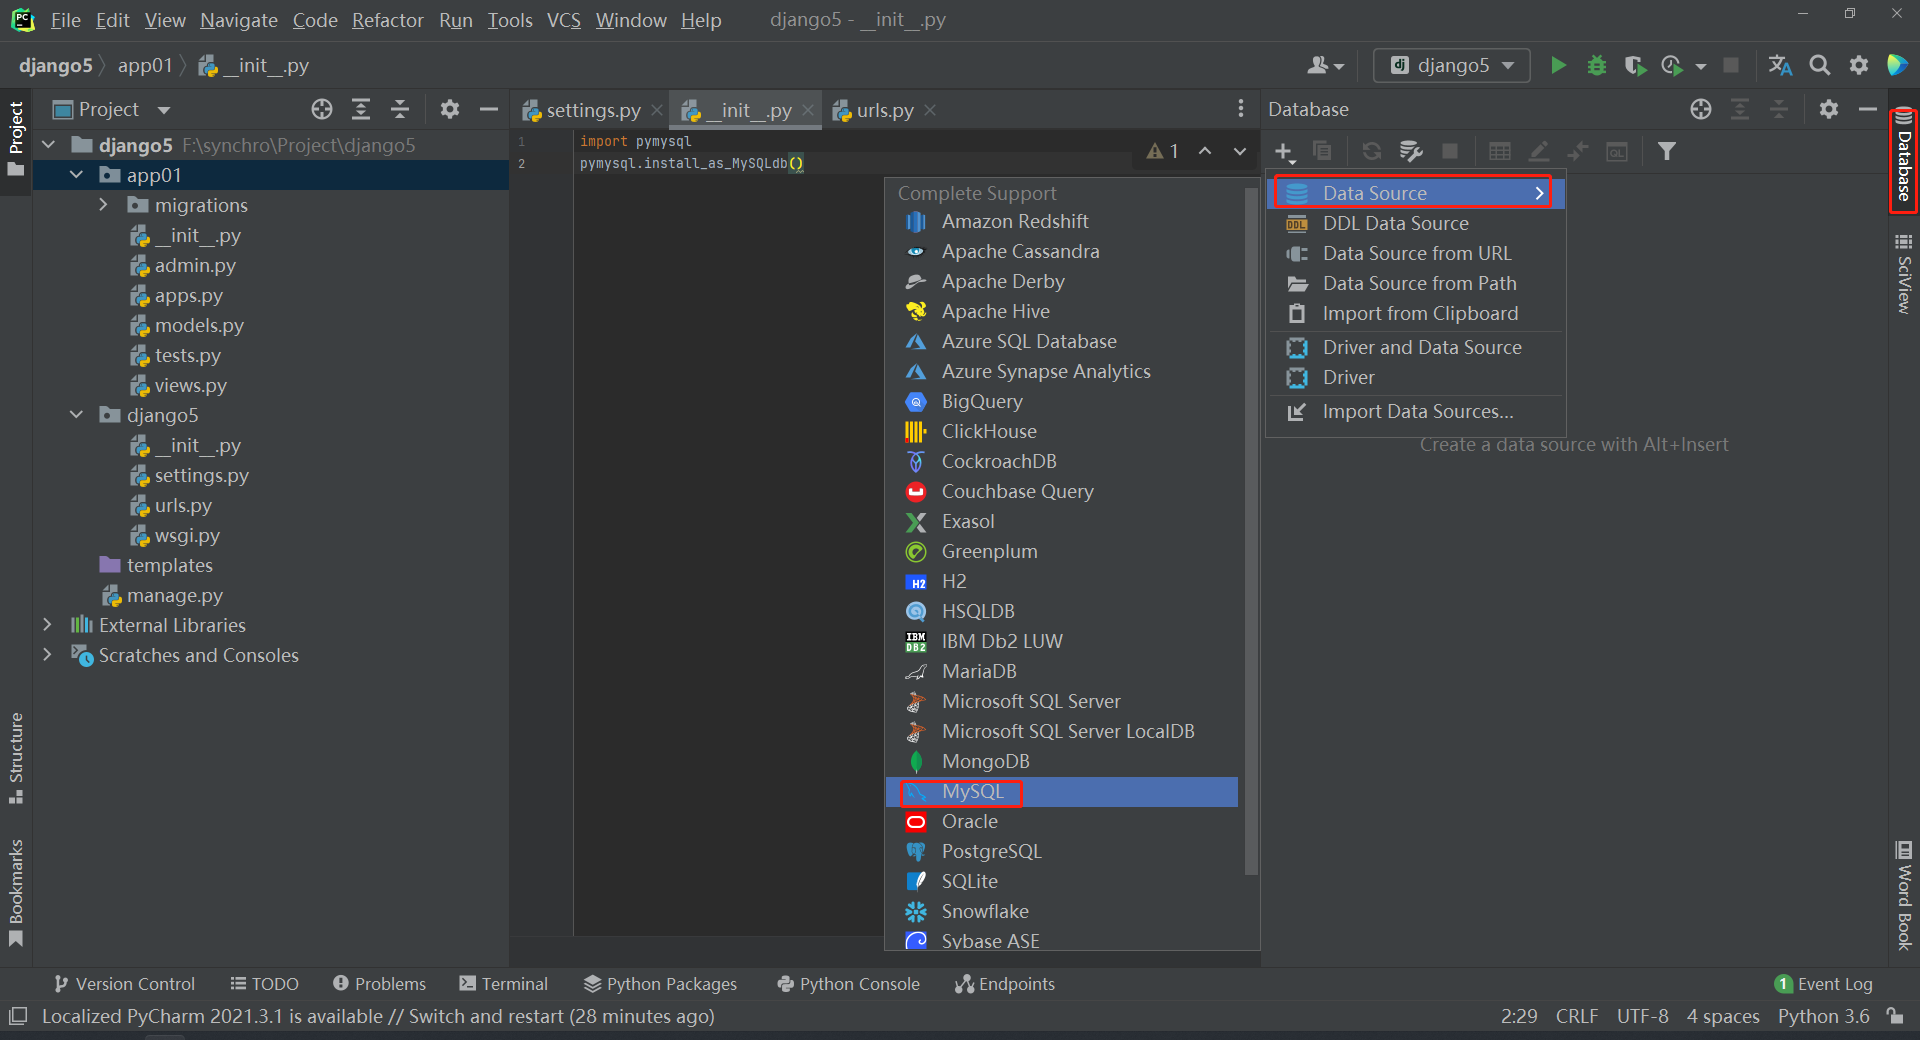
Task: Switch to settings.py editor tab
Action: [x=593, y=110]
